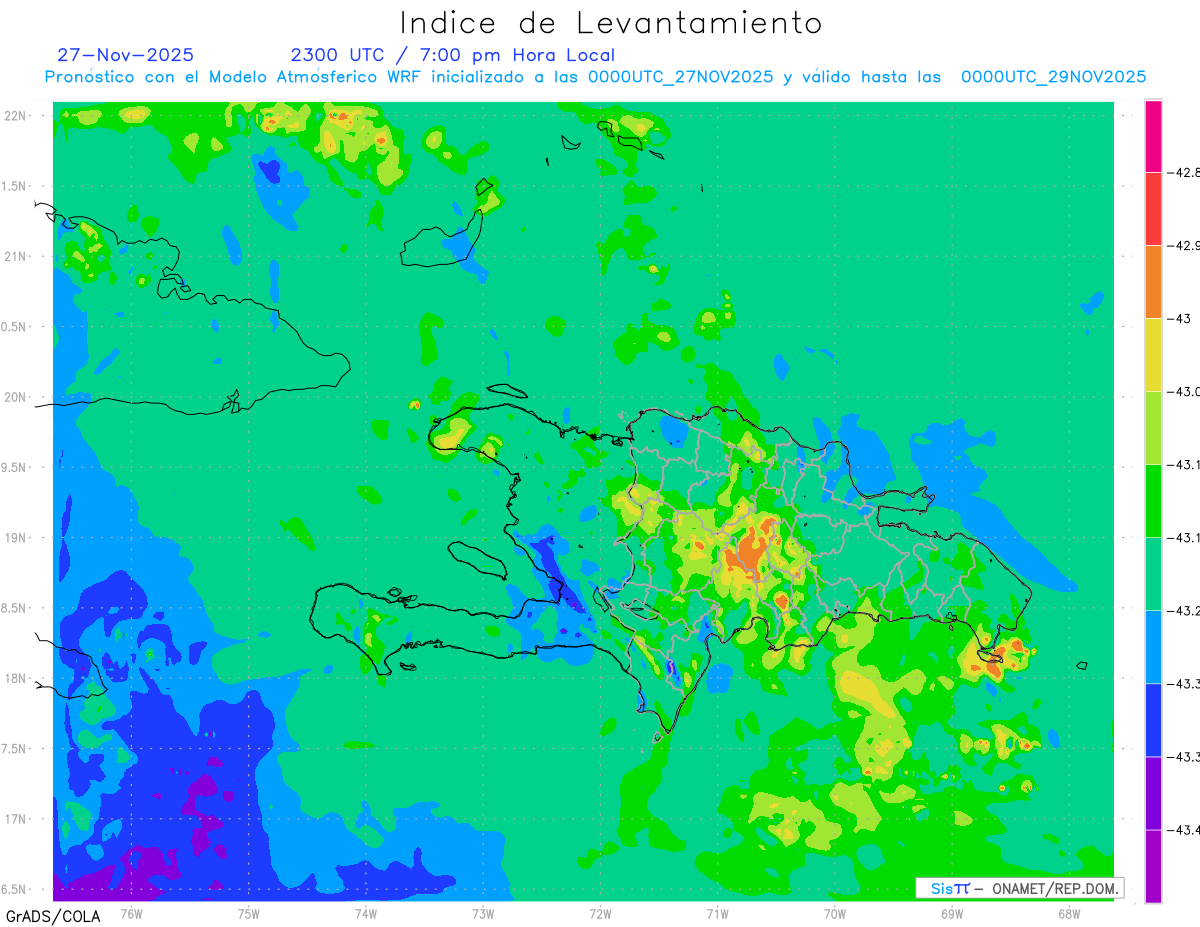Click the '-43.0' color bar value
This screenshot has width=1200, height=927.
point(1185,392)
